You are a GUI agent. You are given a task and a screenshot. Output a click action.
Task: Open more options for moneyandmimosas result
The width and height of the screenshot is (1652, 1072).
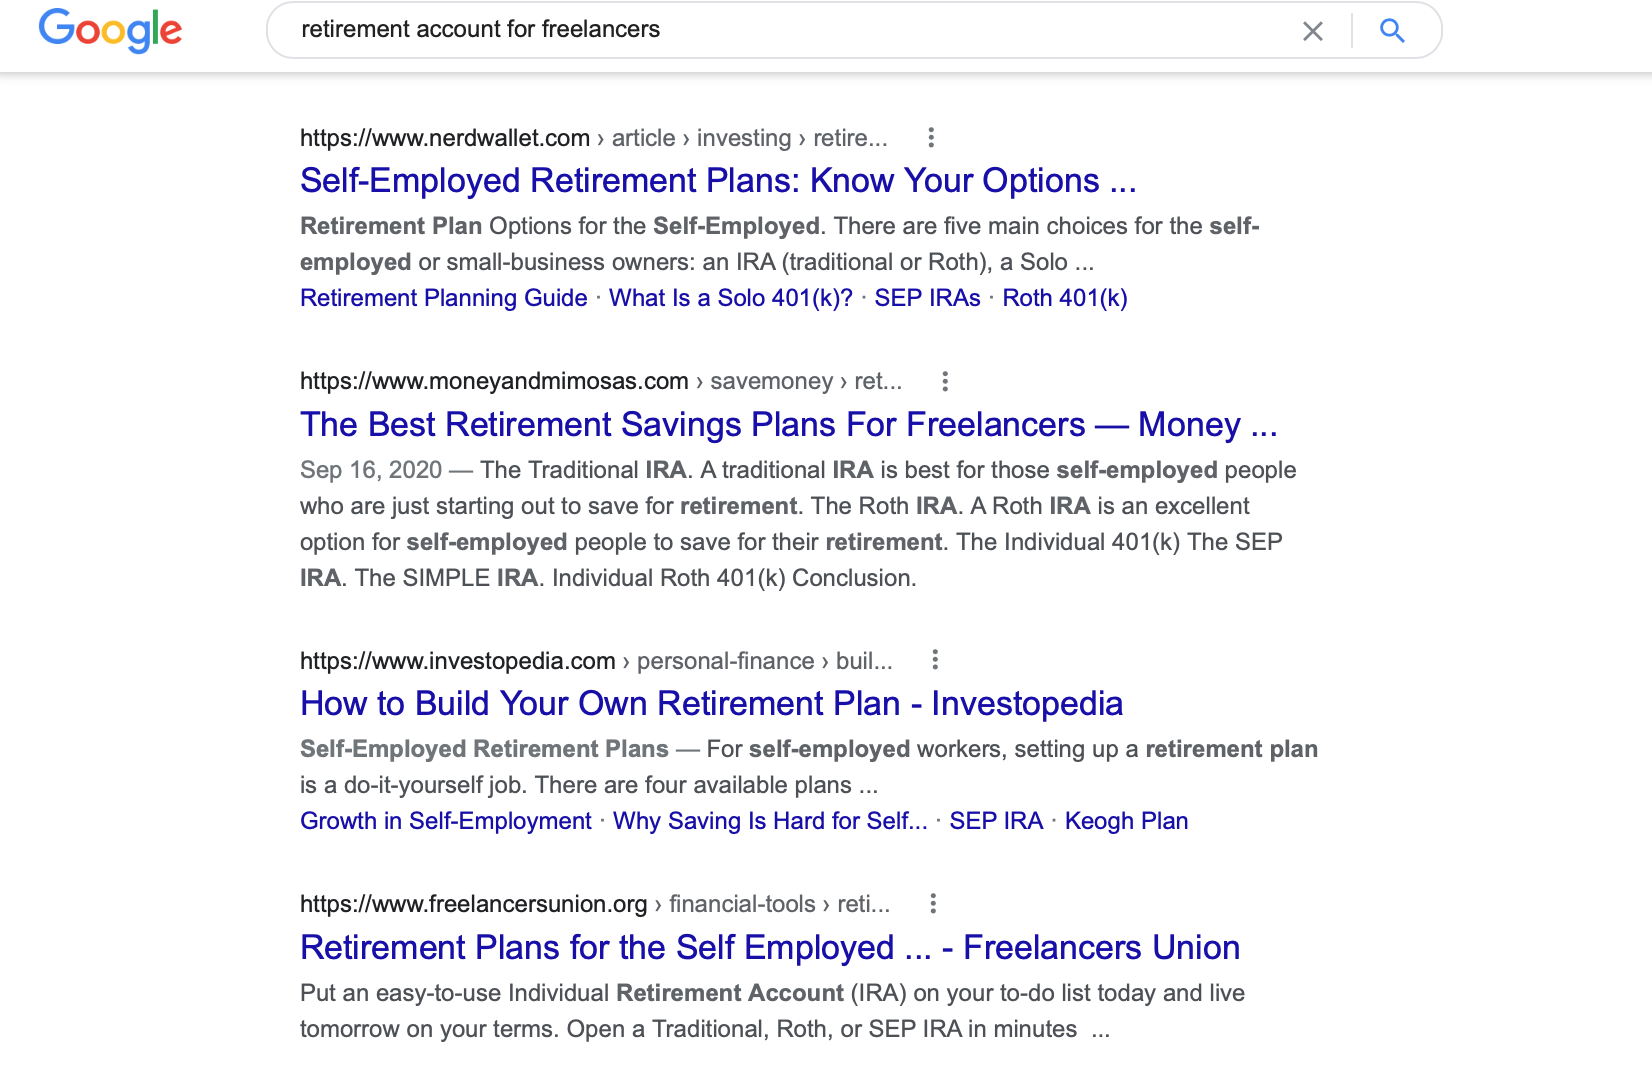[945, 381]
